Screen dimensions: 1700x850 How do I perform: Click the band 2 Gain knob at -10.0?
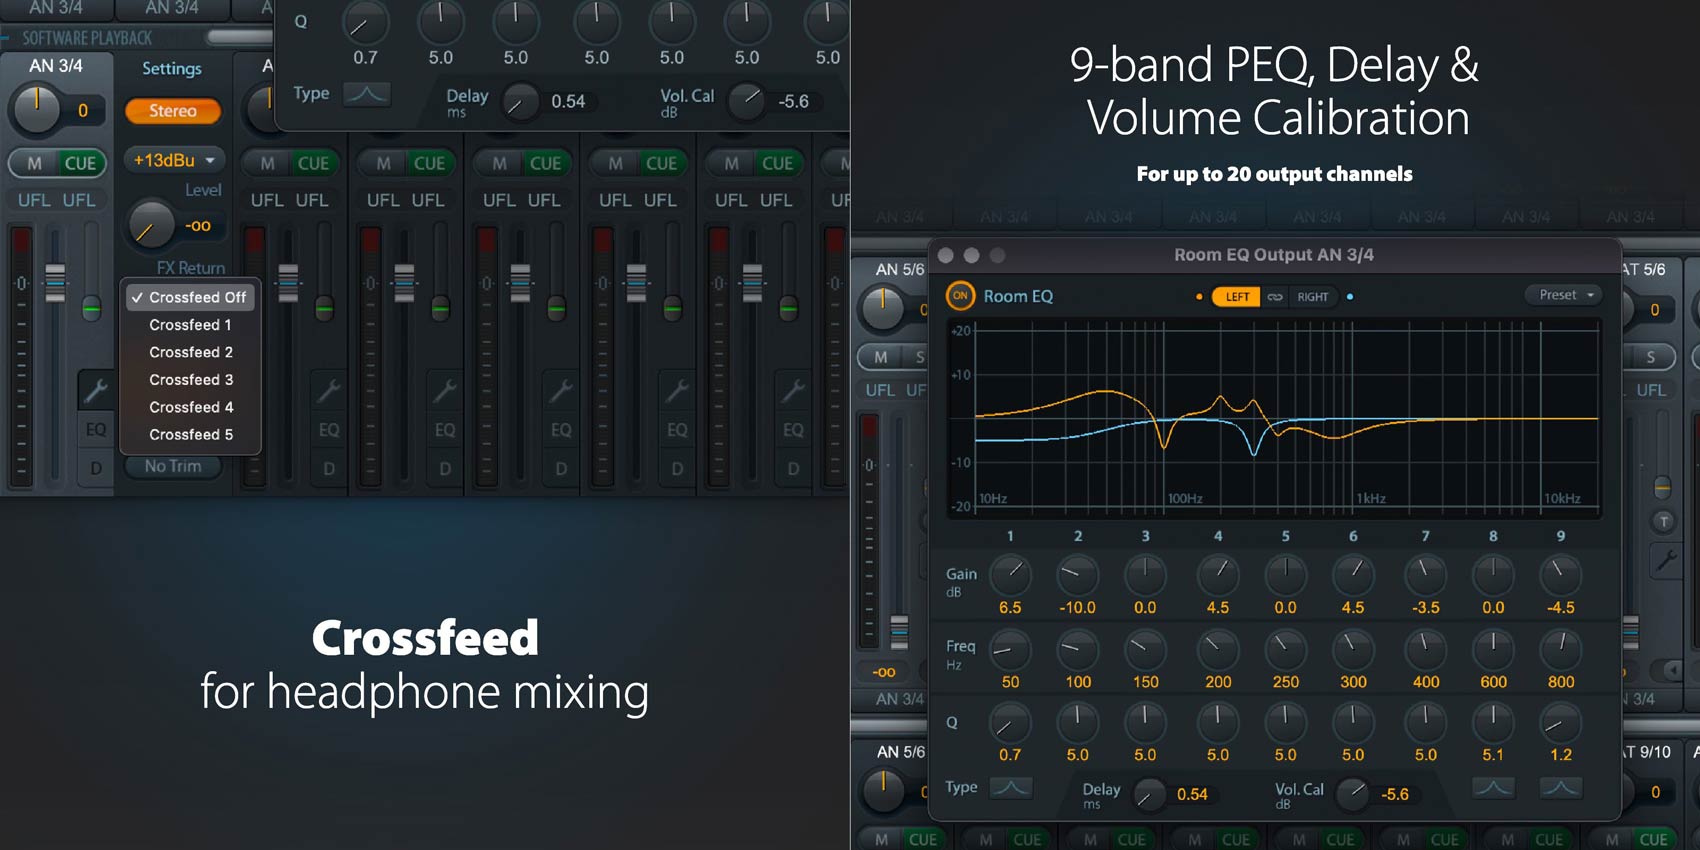click(1077, 575)
